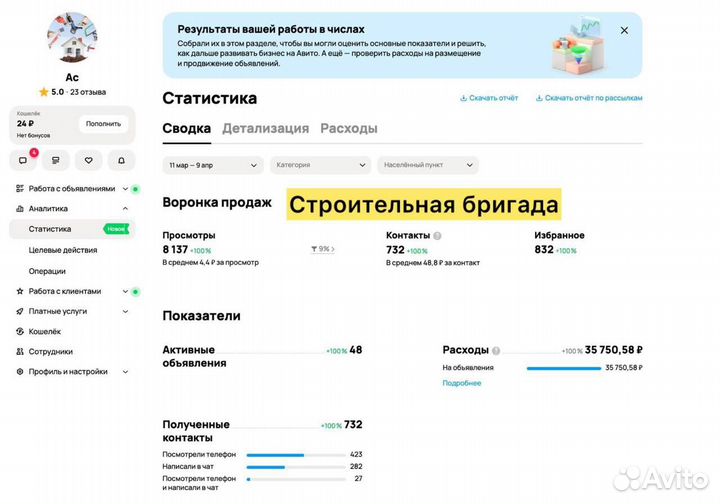This screenshot has width=720, height=504.
Task: Open Статистика in the sidebar
Action: click(72, 229)
